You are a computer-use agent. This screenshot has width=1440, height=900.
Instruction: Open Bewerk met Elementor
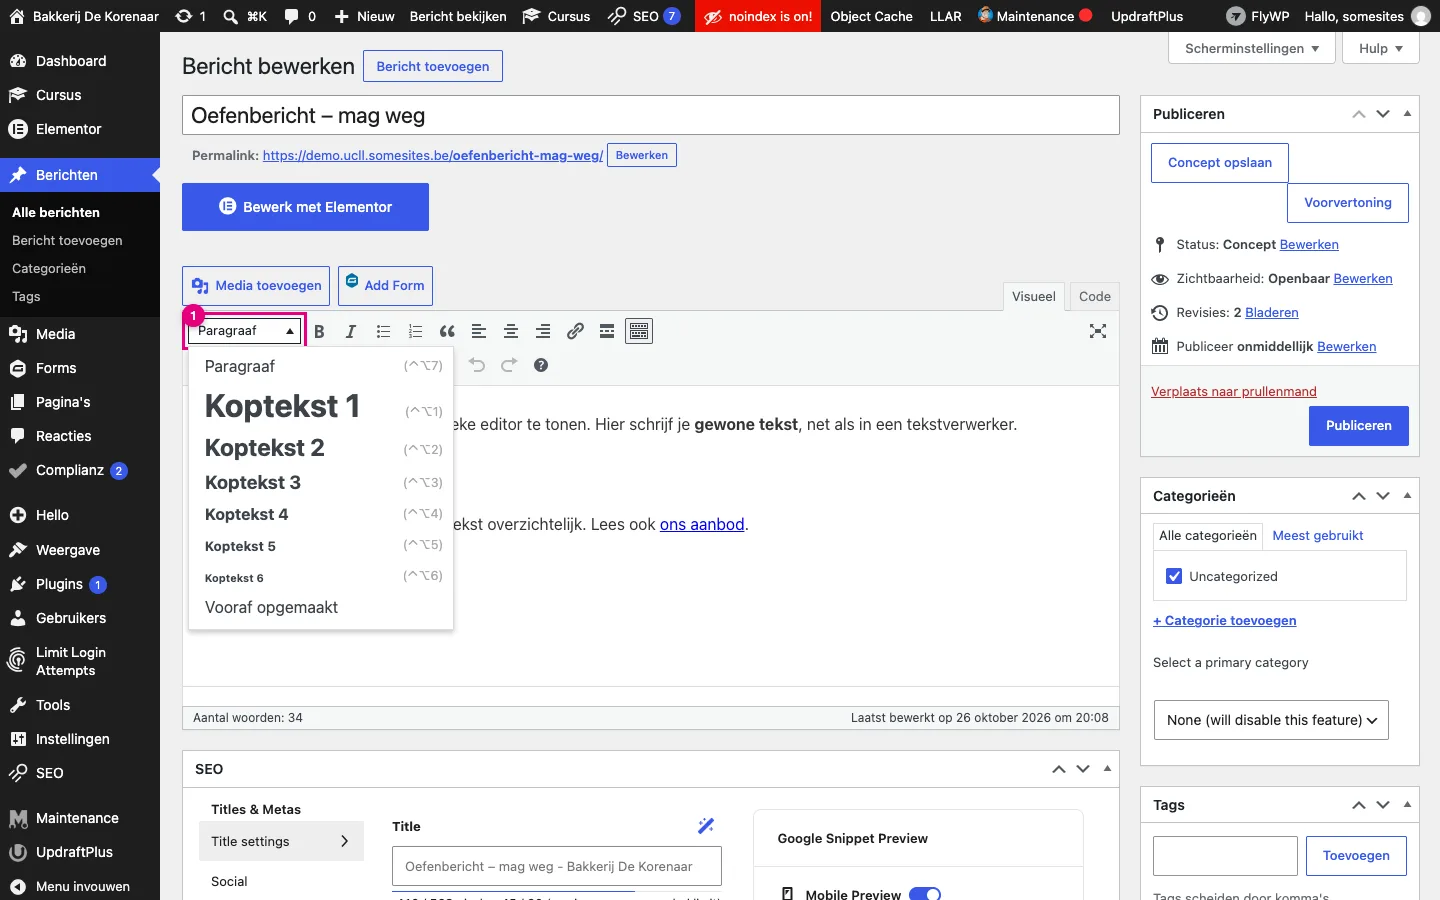(305, 207)
